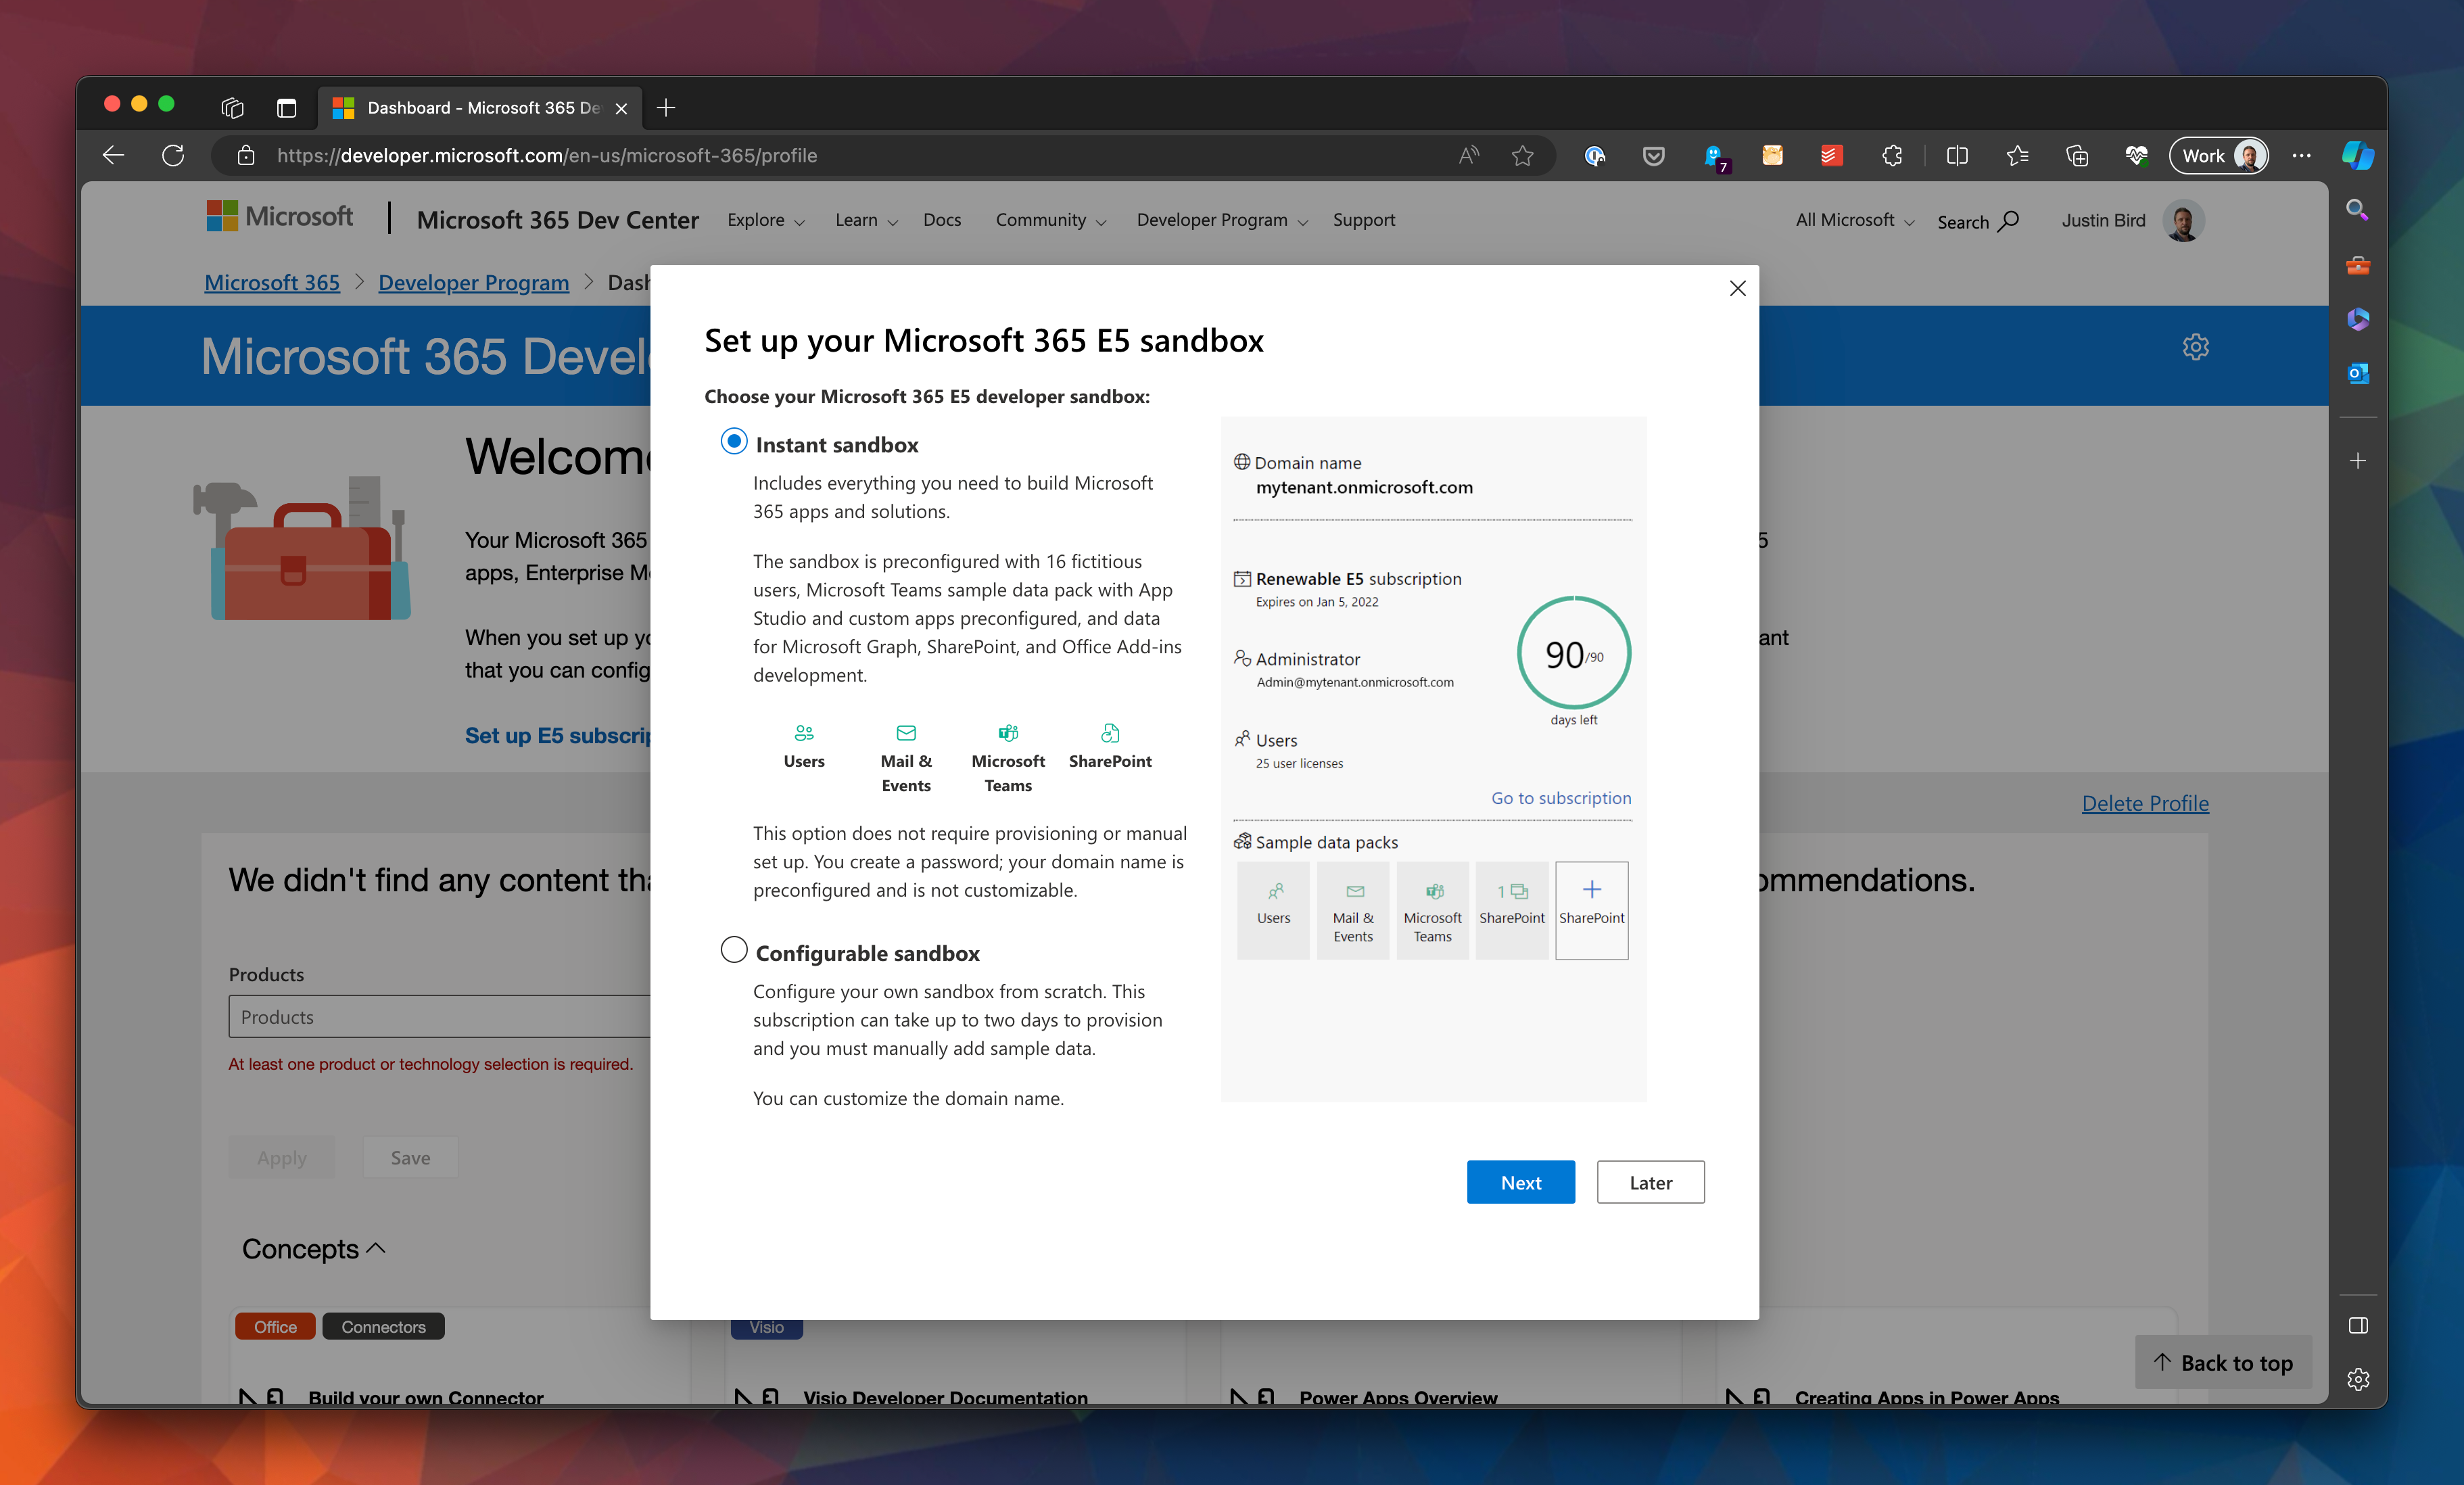Screen dimensions: 2464x1485
Task: Expand the All Microsoft dropdown
Action: click(1855, 220)
